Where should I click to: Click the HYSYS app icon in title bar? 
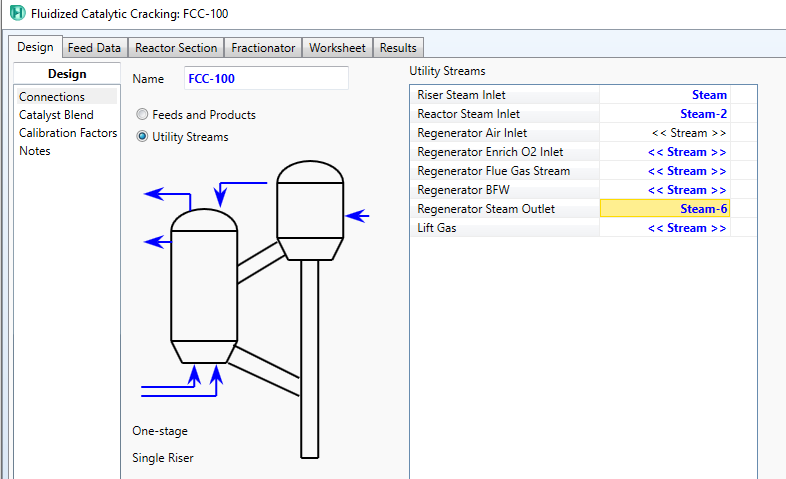(x=17, y=13)
